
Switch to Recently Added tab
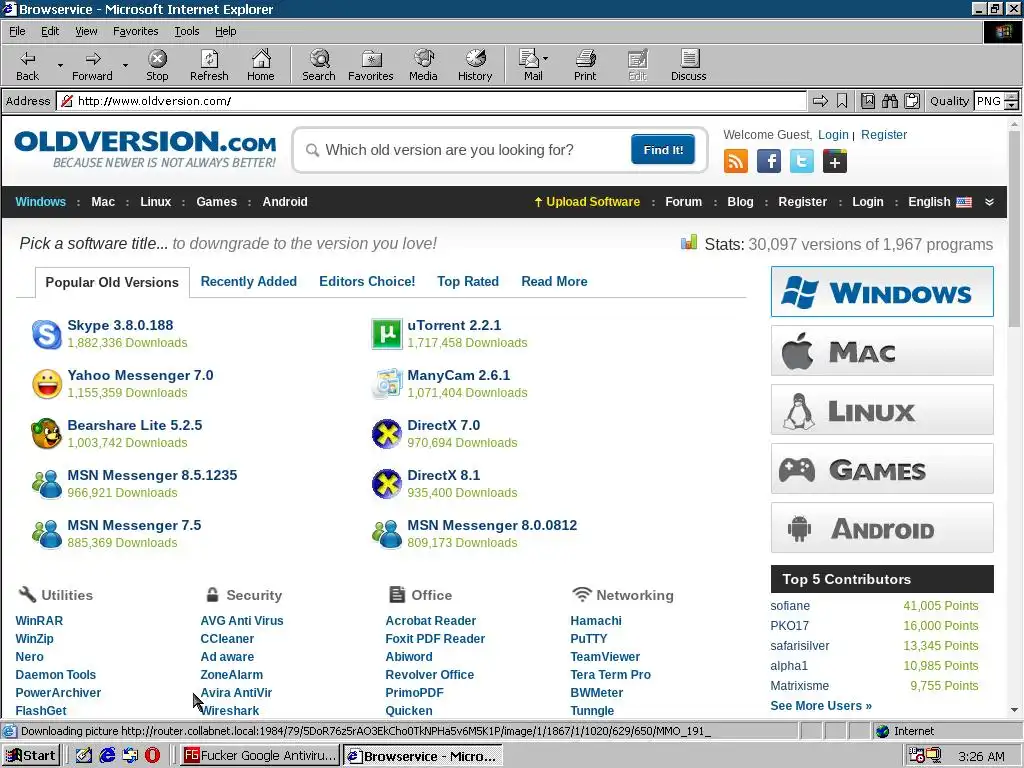pyautogui.click(x=248, y=281)
